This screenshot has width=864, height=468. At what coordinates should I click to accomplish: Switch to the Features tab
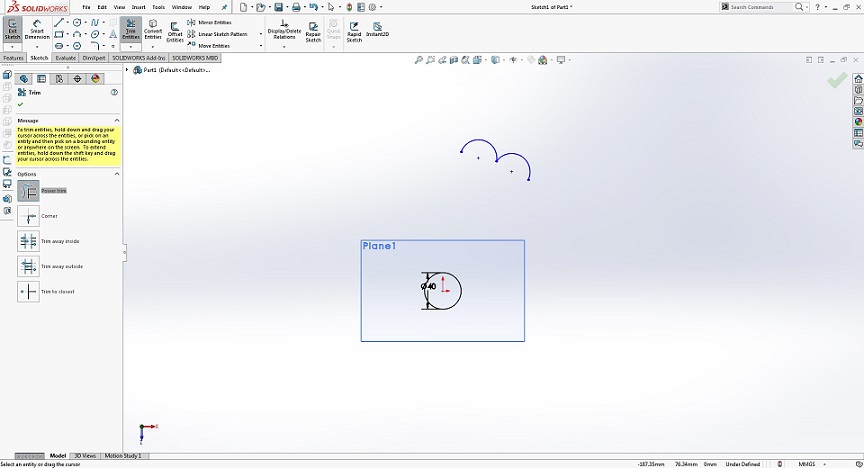click(x=13, y=58)
